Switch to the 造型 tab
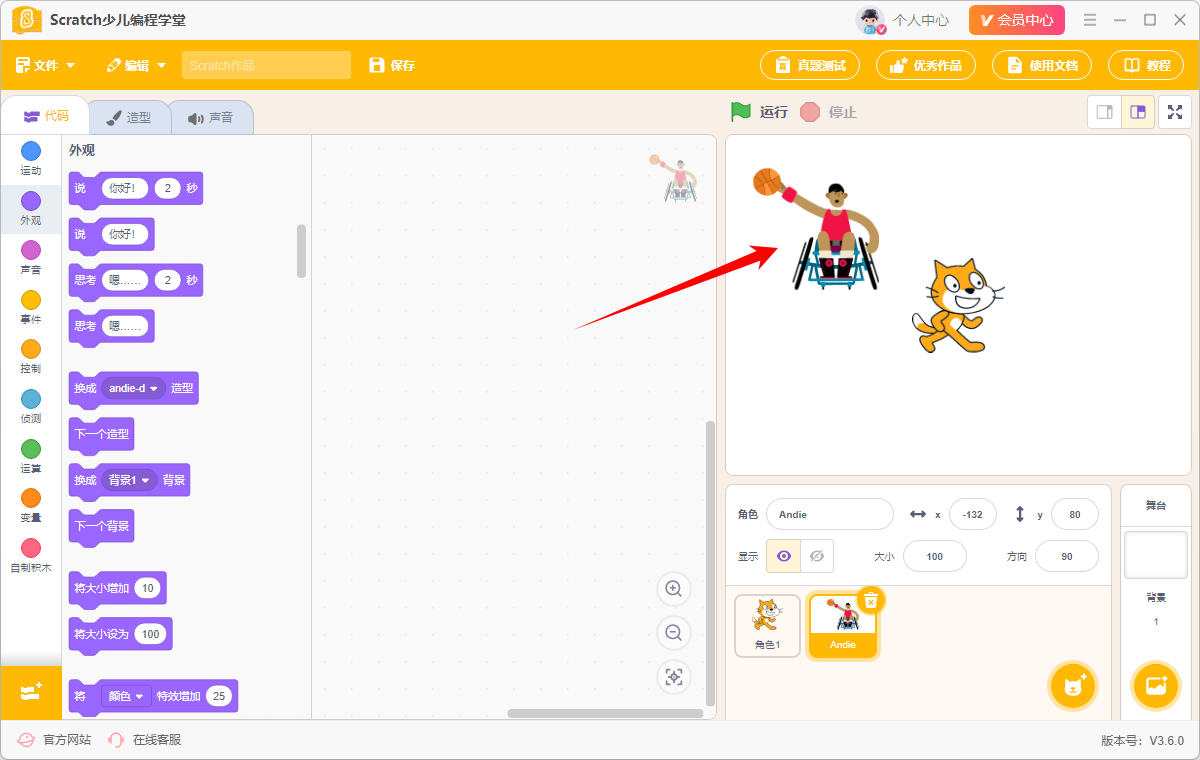The height and width of the screenshot is (760, 1200). tap(128, 117)
